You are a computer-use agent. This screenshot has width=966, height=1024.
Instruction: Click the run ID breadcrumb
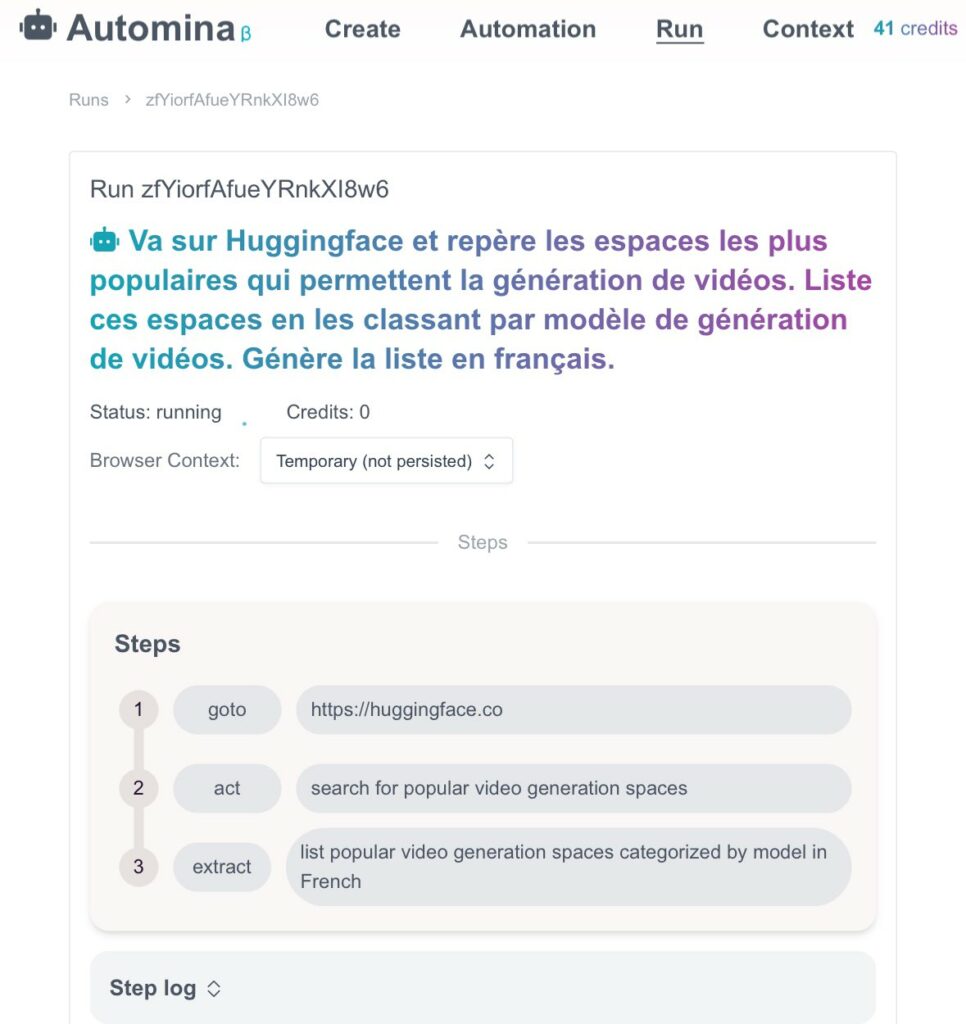[232, 100]
